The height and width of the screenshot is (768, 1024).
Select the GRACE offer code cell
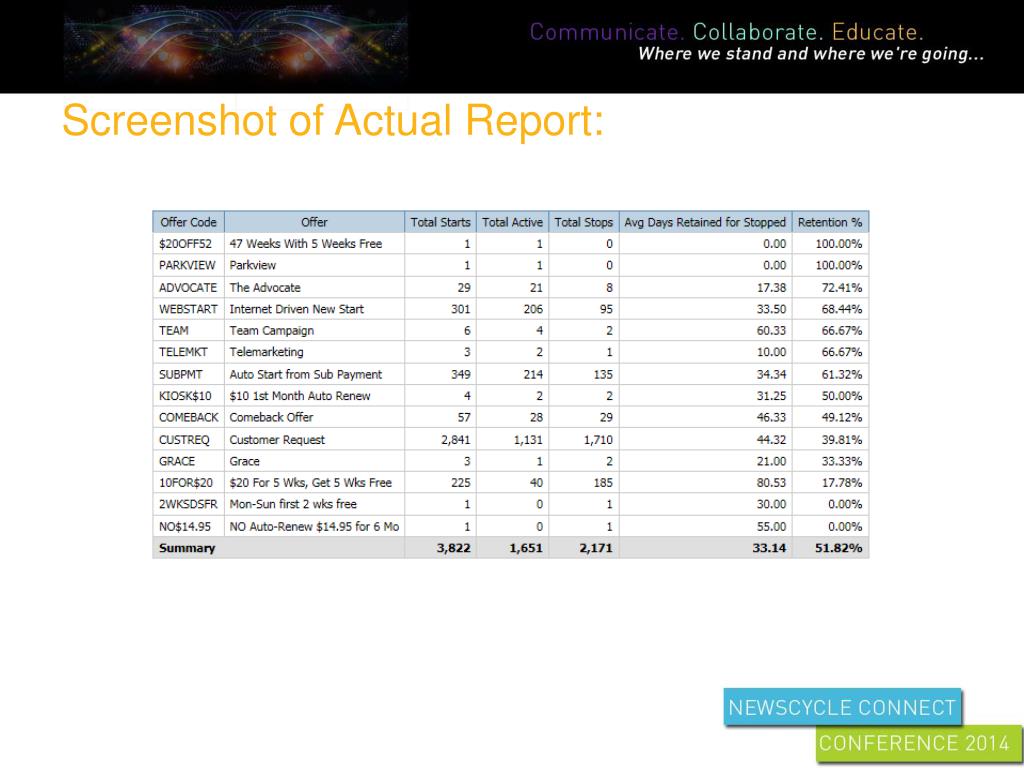[188, 461]
